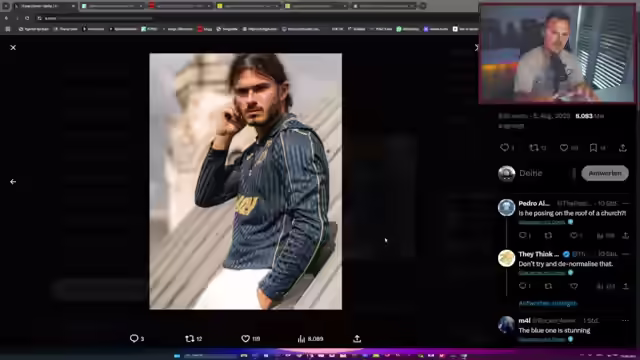Open m4l profile avatar
The height and width of the screenshot is (360, 640).
[507, 325]
